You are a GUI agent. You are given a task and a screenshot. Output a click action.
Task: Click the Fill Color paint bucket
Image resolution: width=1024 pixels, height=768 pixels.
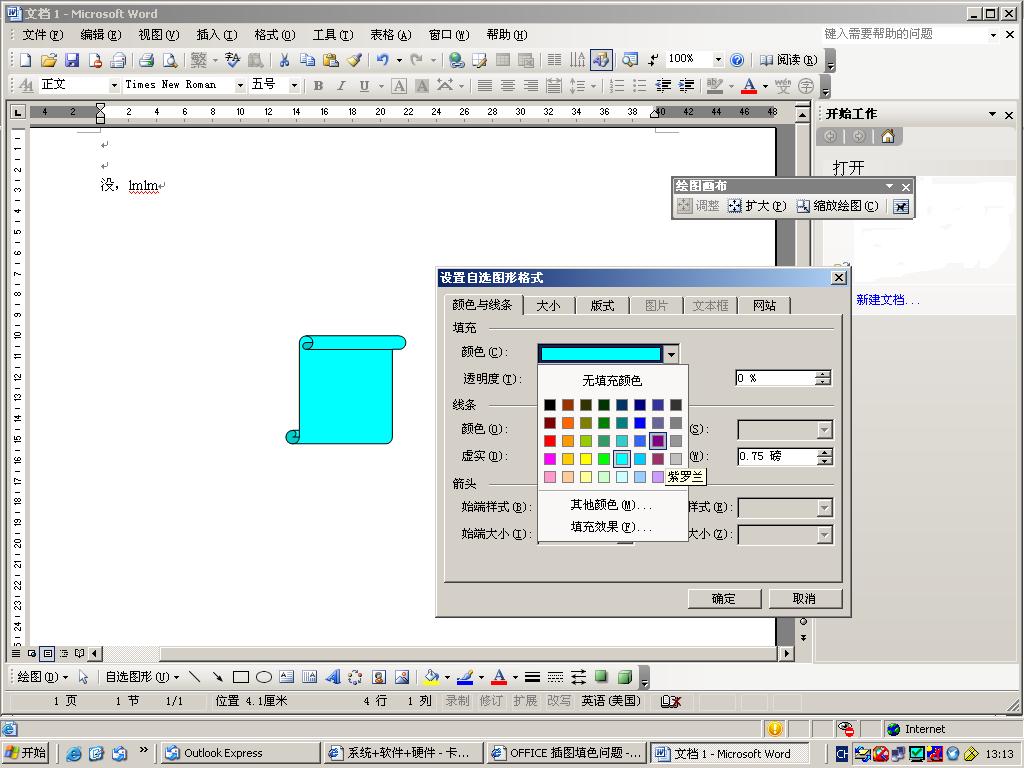coord(431,677)
